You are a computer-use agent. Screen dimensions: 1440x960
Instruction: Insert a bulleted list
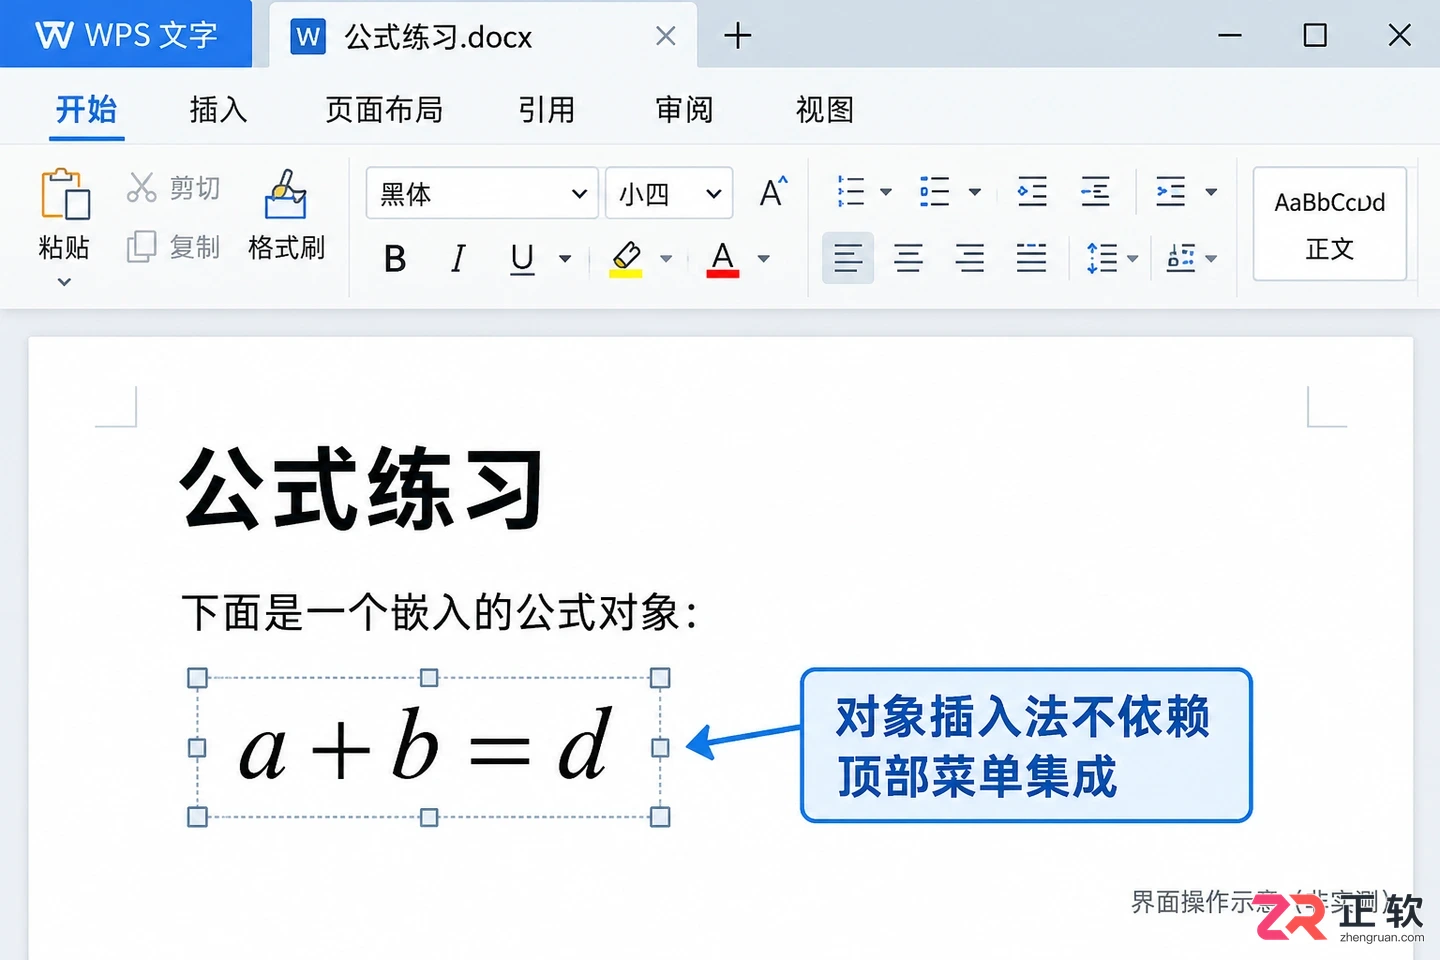click(x=935, y=191)
